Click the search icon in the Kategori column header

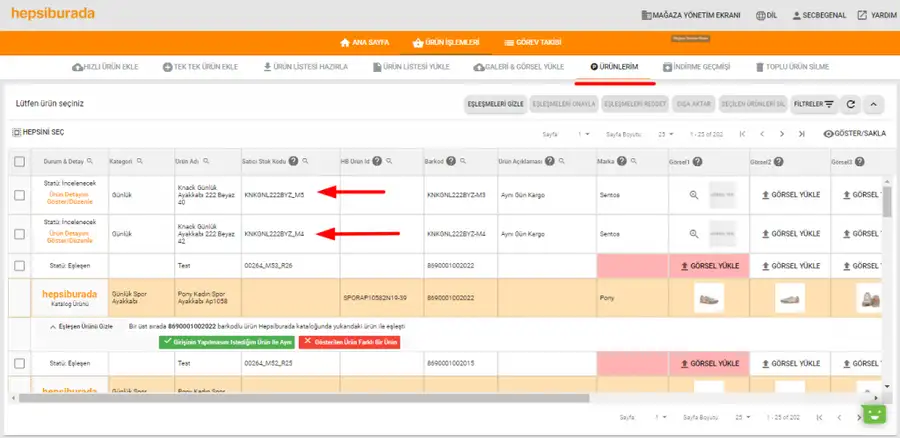tap(139, 161)
